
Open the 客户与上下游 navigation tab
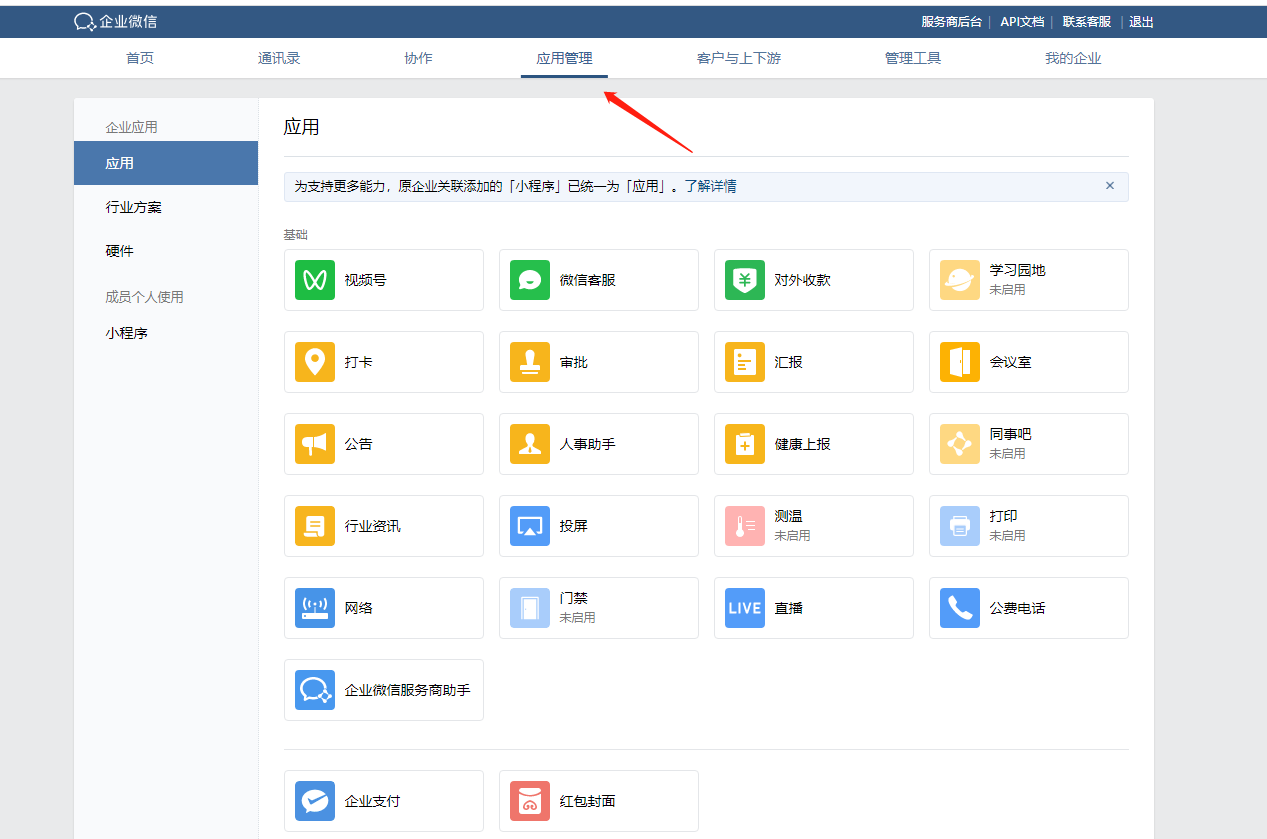coord(738,58)
